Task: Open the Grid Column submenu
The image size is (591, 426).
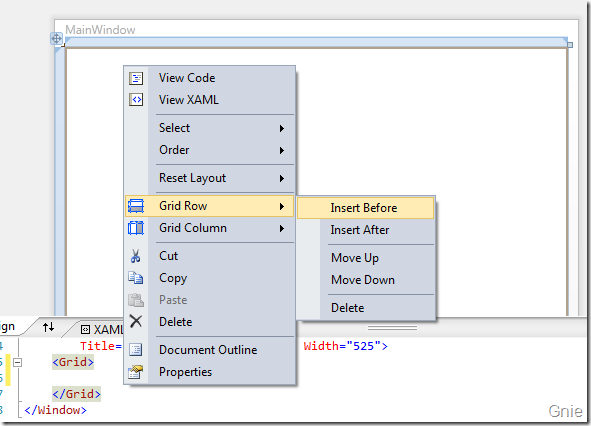Action: [x=209, y=228]
